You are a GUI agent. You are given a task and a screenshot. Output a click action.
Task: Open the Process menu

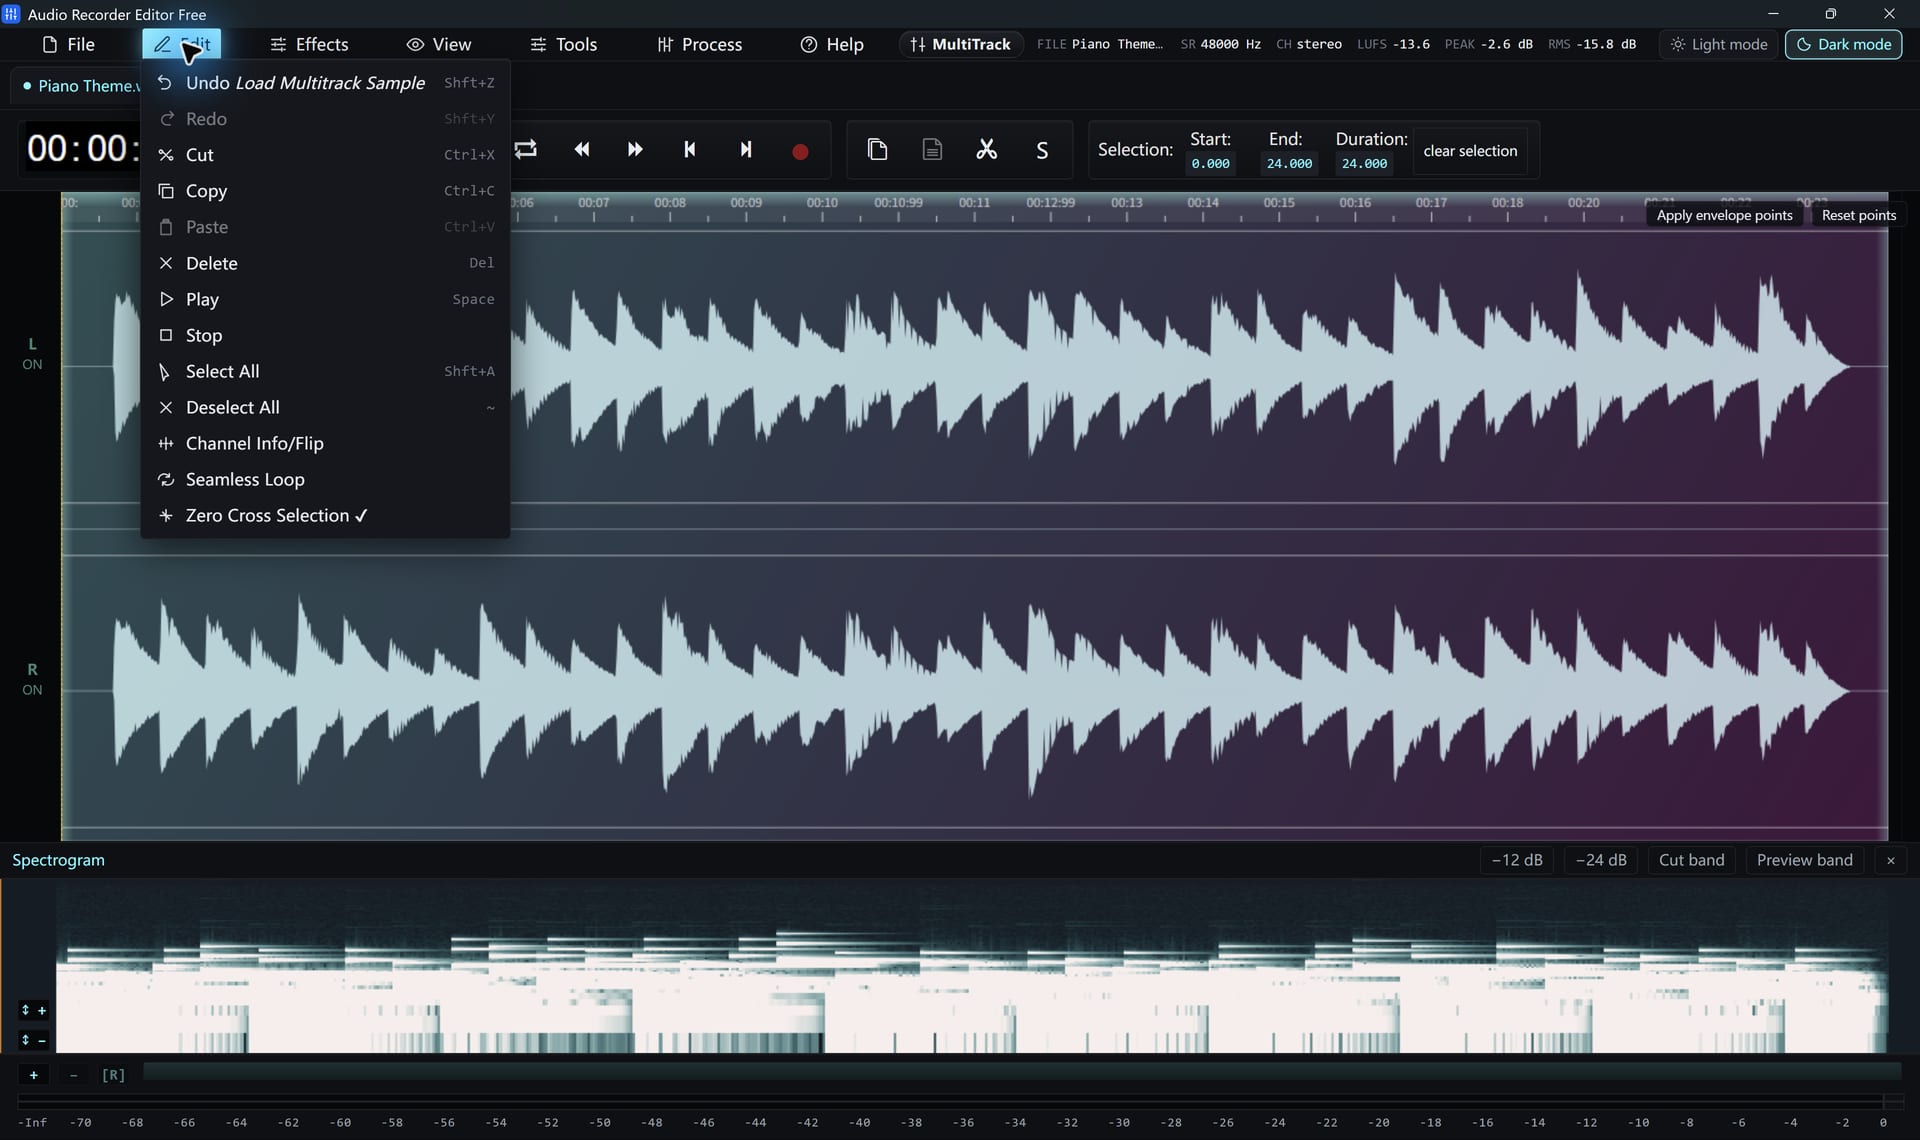pos(699,44)
